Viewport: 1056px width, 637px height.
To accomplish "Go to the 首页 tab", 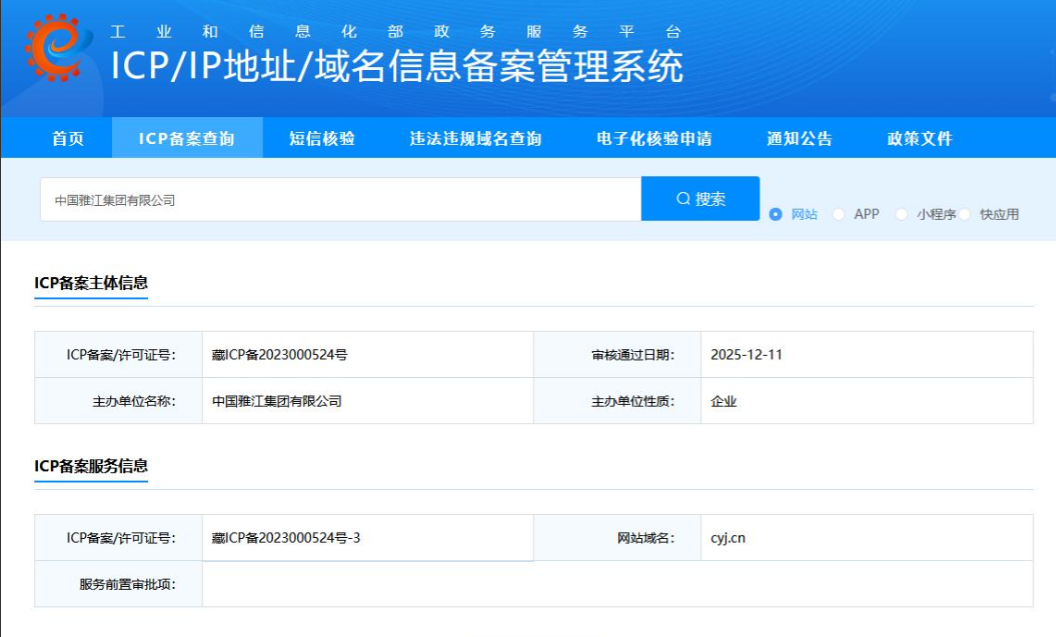I will coord(68,139).
